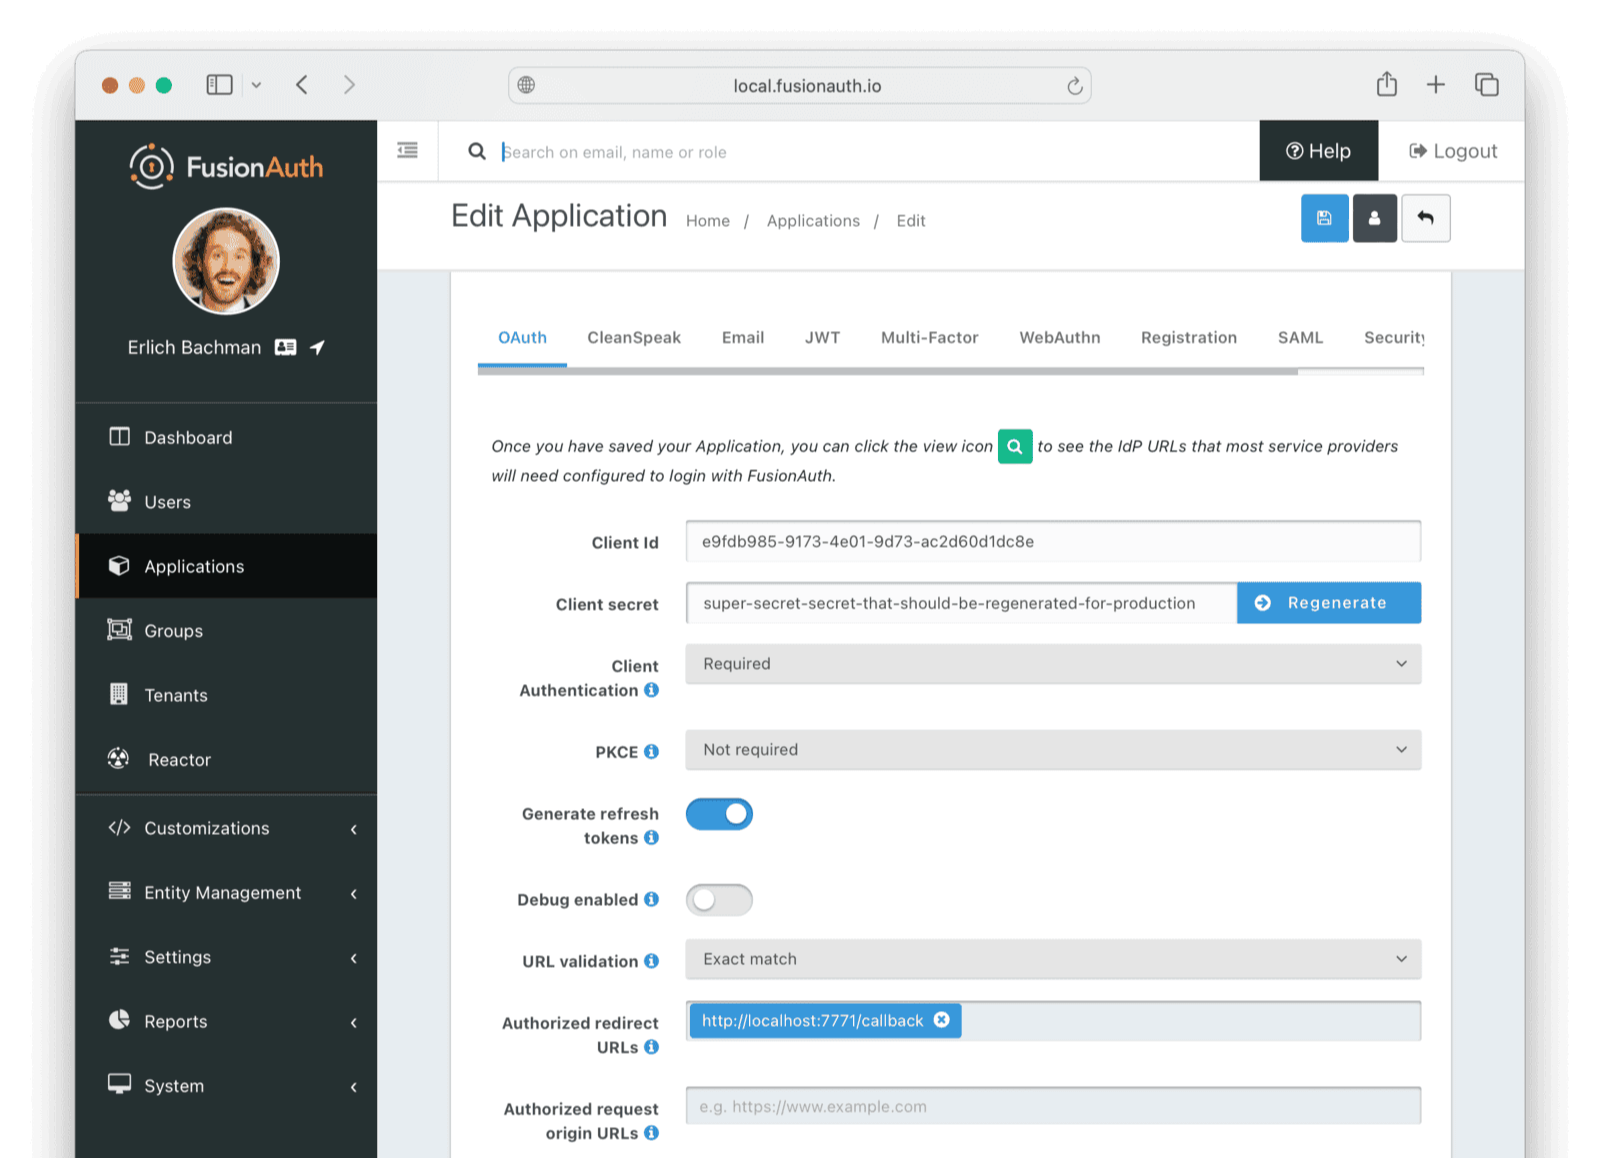Open the Help button

[1318, 151]
